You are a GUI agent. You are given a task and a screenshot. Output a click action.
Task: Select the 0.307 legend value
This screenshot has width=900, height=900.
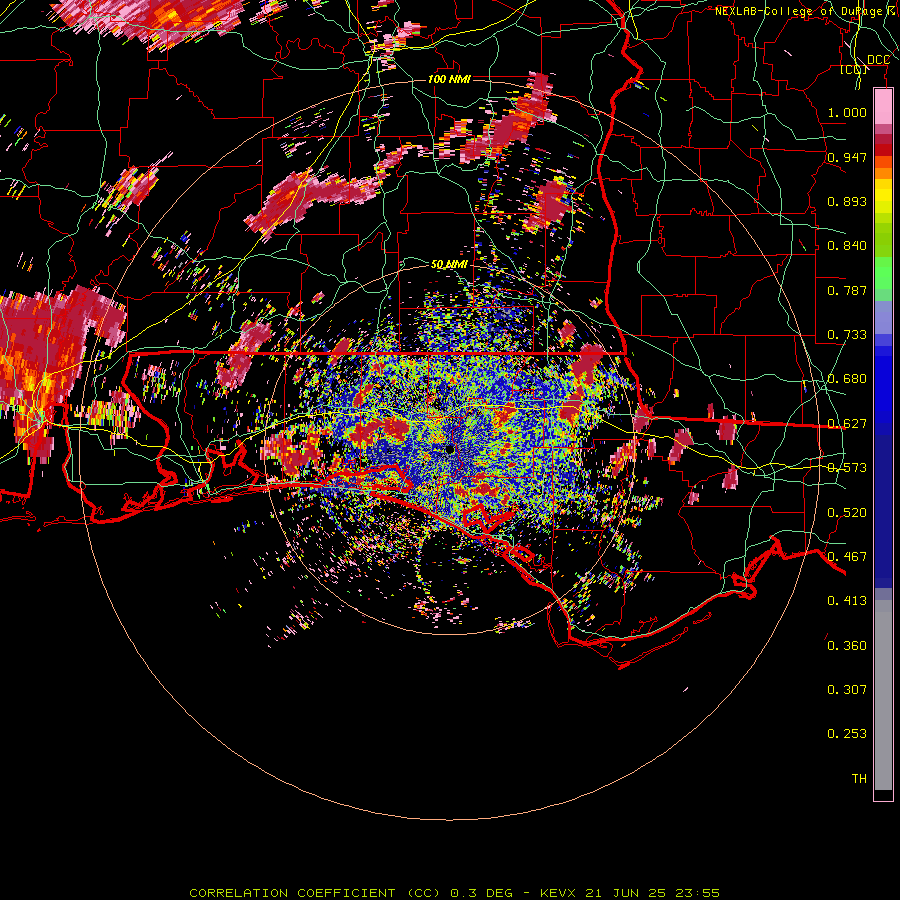pyautogui.click(x=847, y=690)
